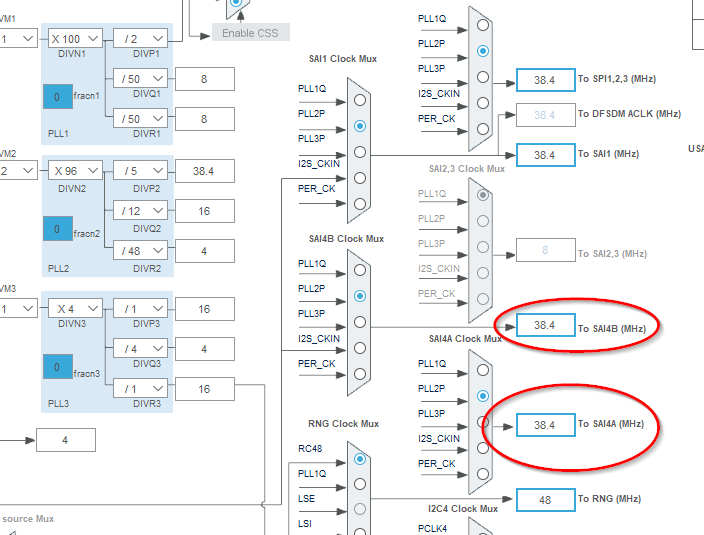Click the DIVR2 output value 4
The width and height of the screenshot is (704, 535).
[205, 251]
